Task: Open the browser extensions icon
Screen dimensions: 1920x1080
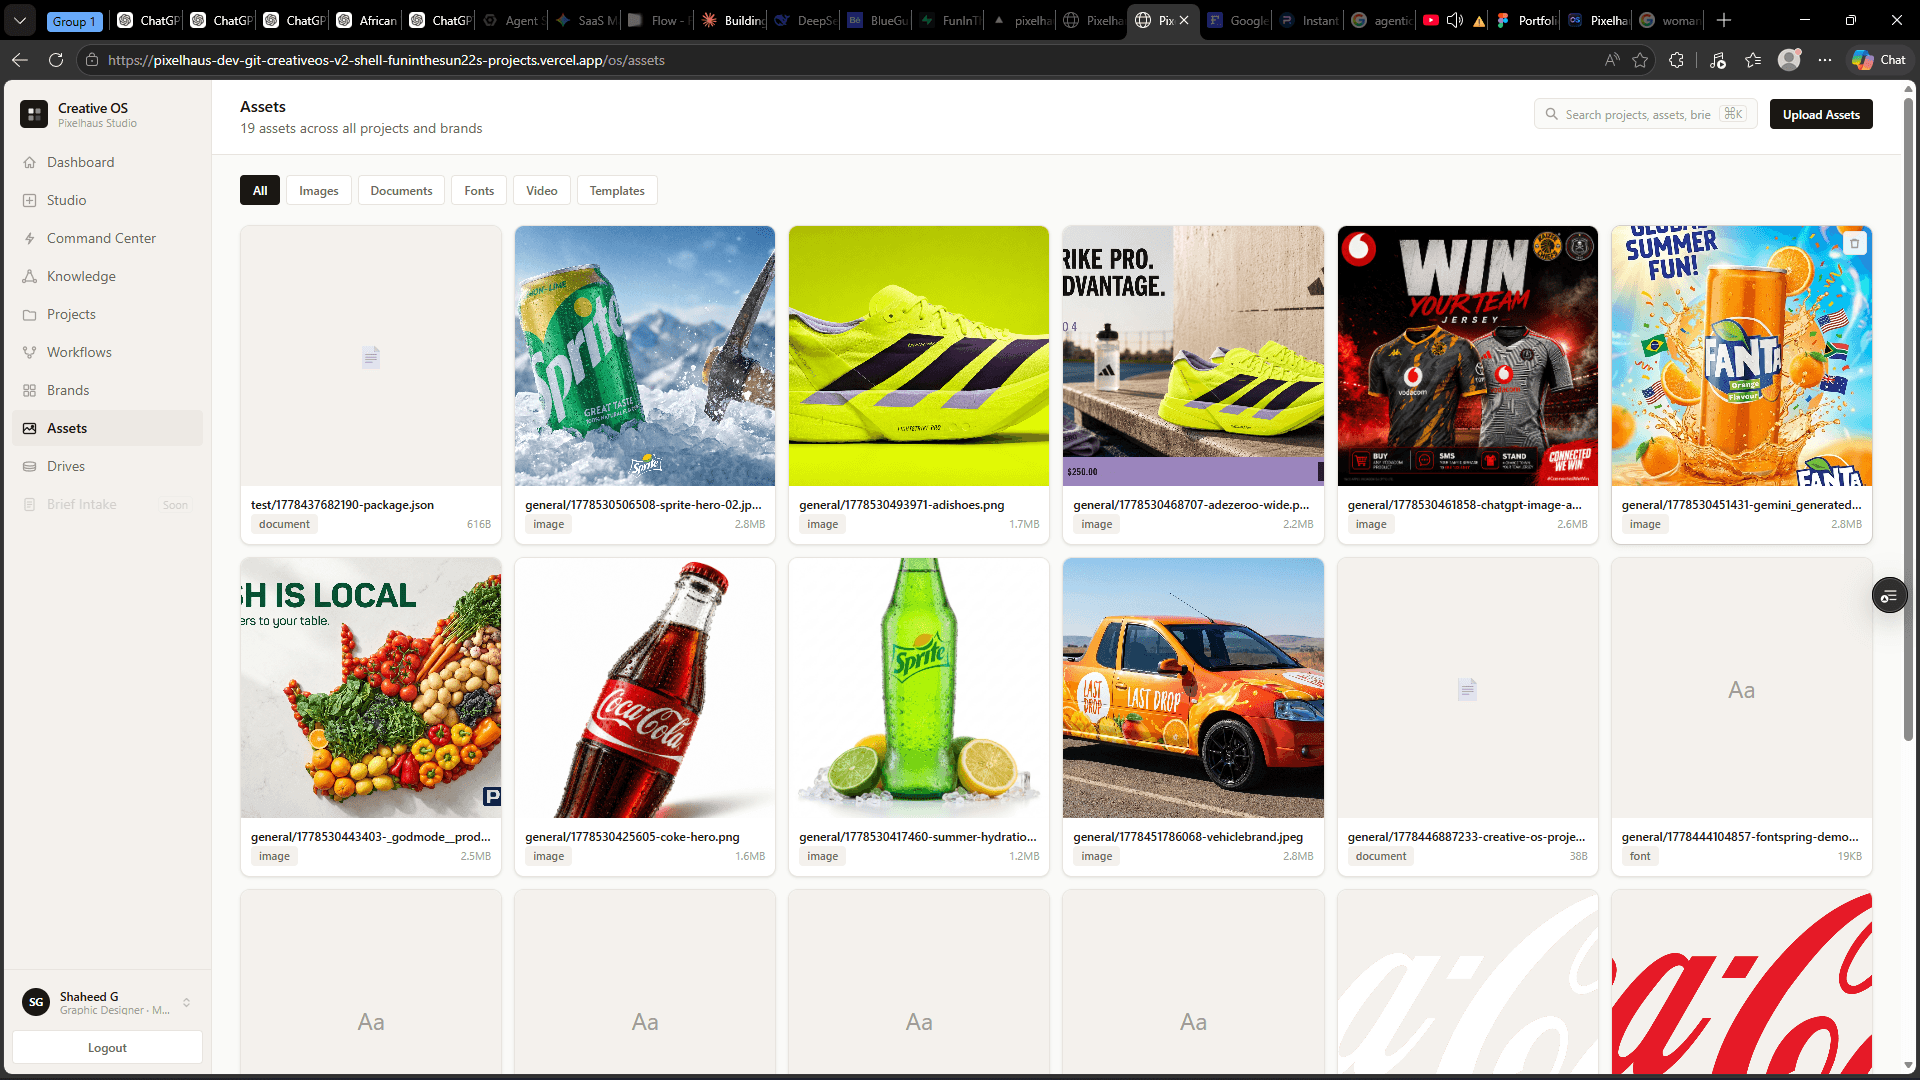Action: [x=1677, y=60]
